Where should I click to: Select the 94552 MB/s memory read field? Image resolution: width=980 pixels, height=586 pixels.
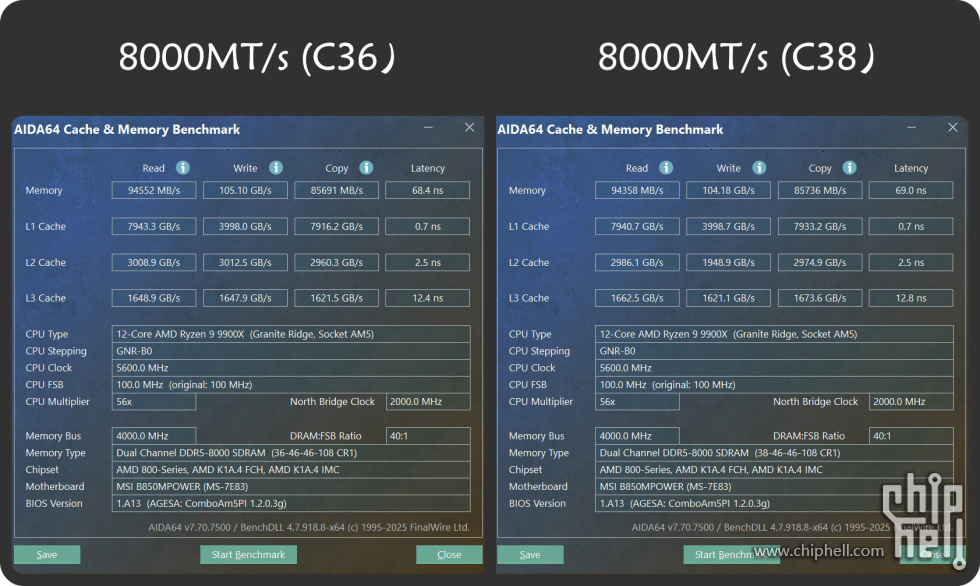(153, 190)
